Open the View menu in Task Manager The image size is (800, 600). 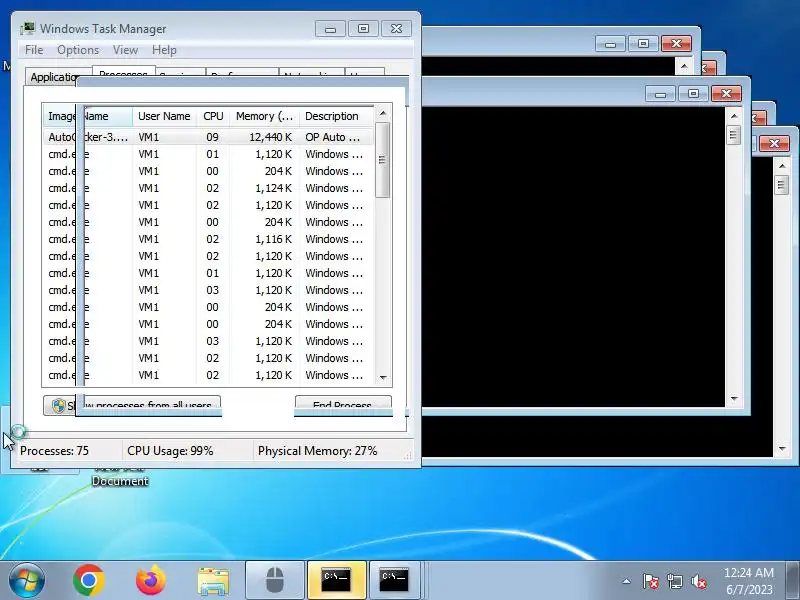[126, 50]
